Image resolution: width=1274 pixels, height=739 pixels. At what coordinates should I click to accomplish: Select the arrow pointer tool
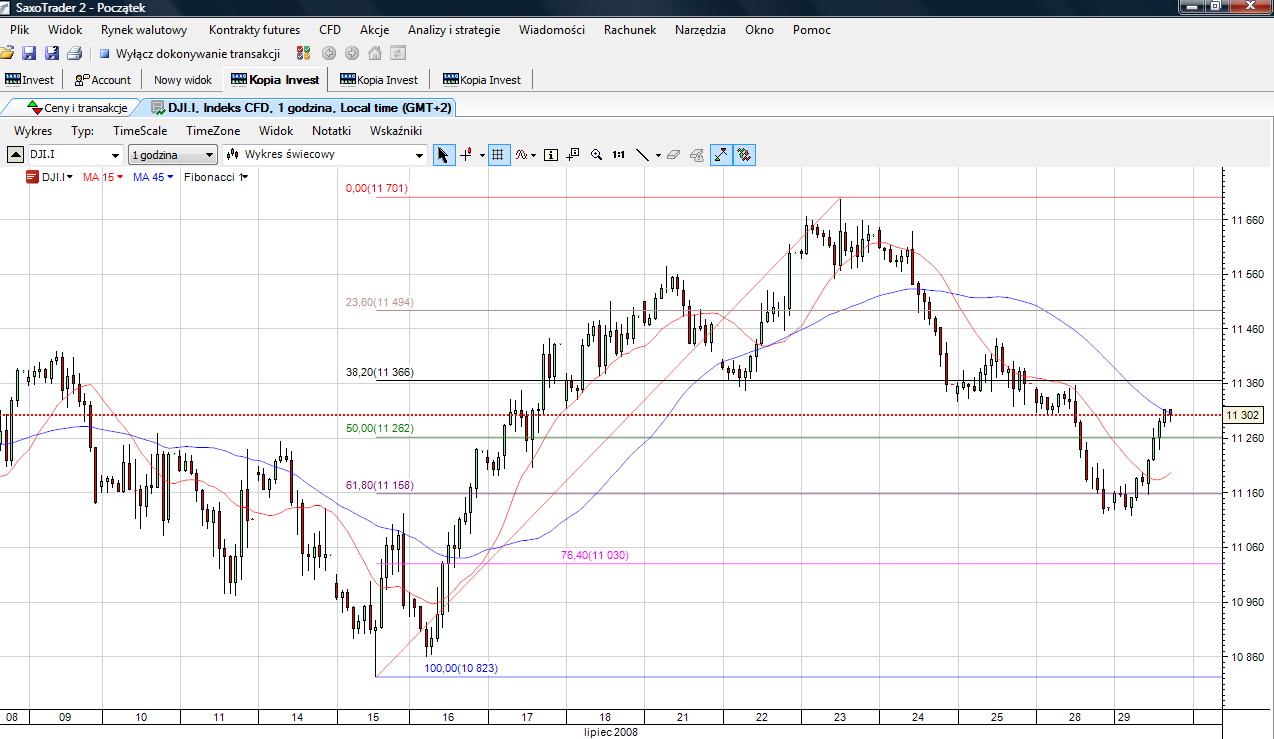[x=444, y=155]
